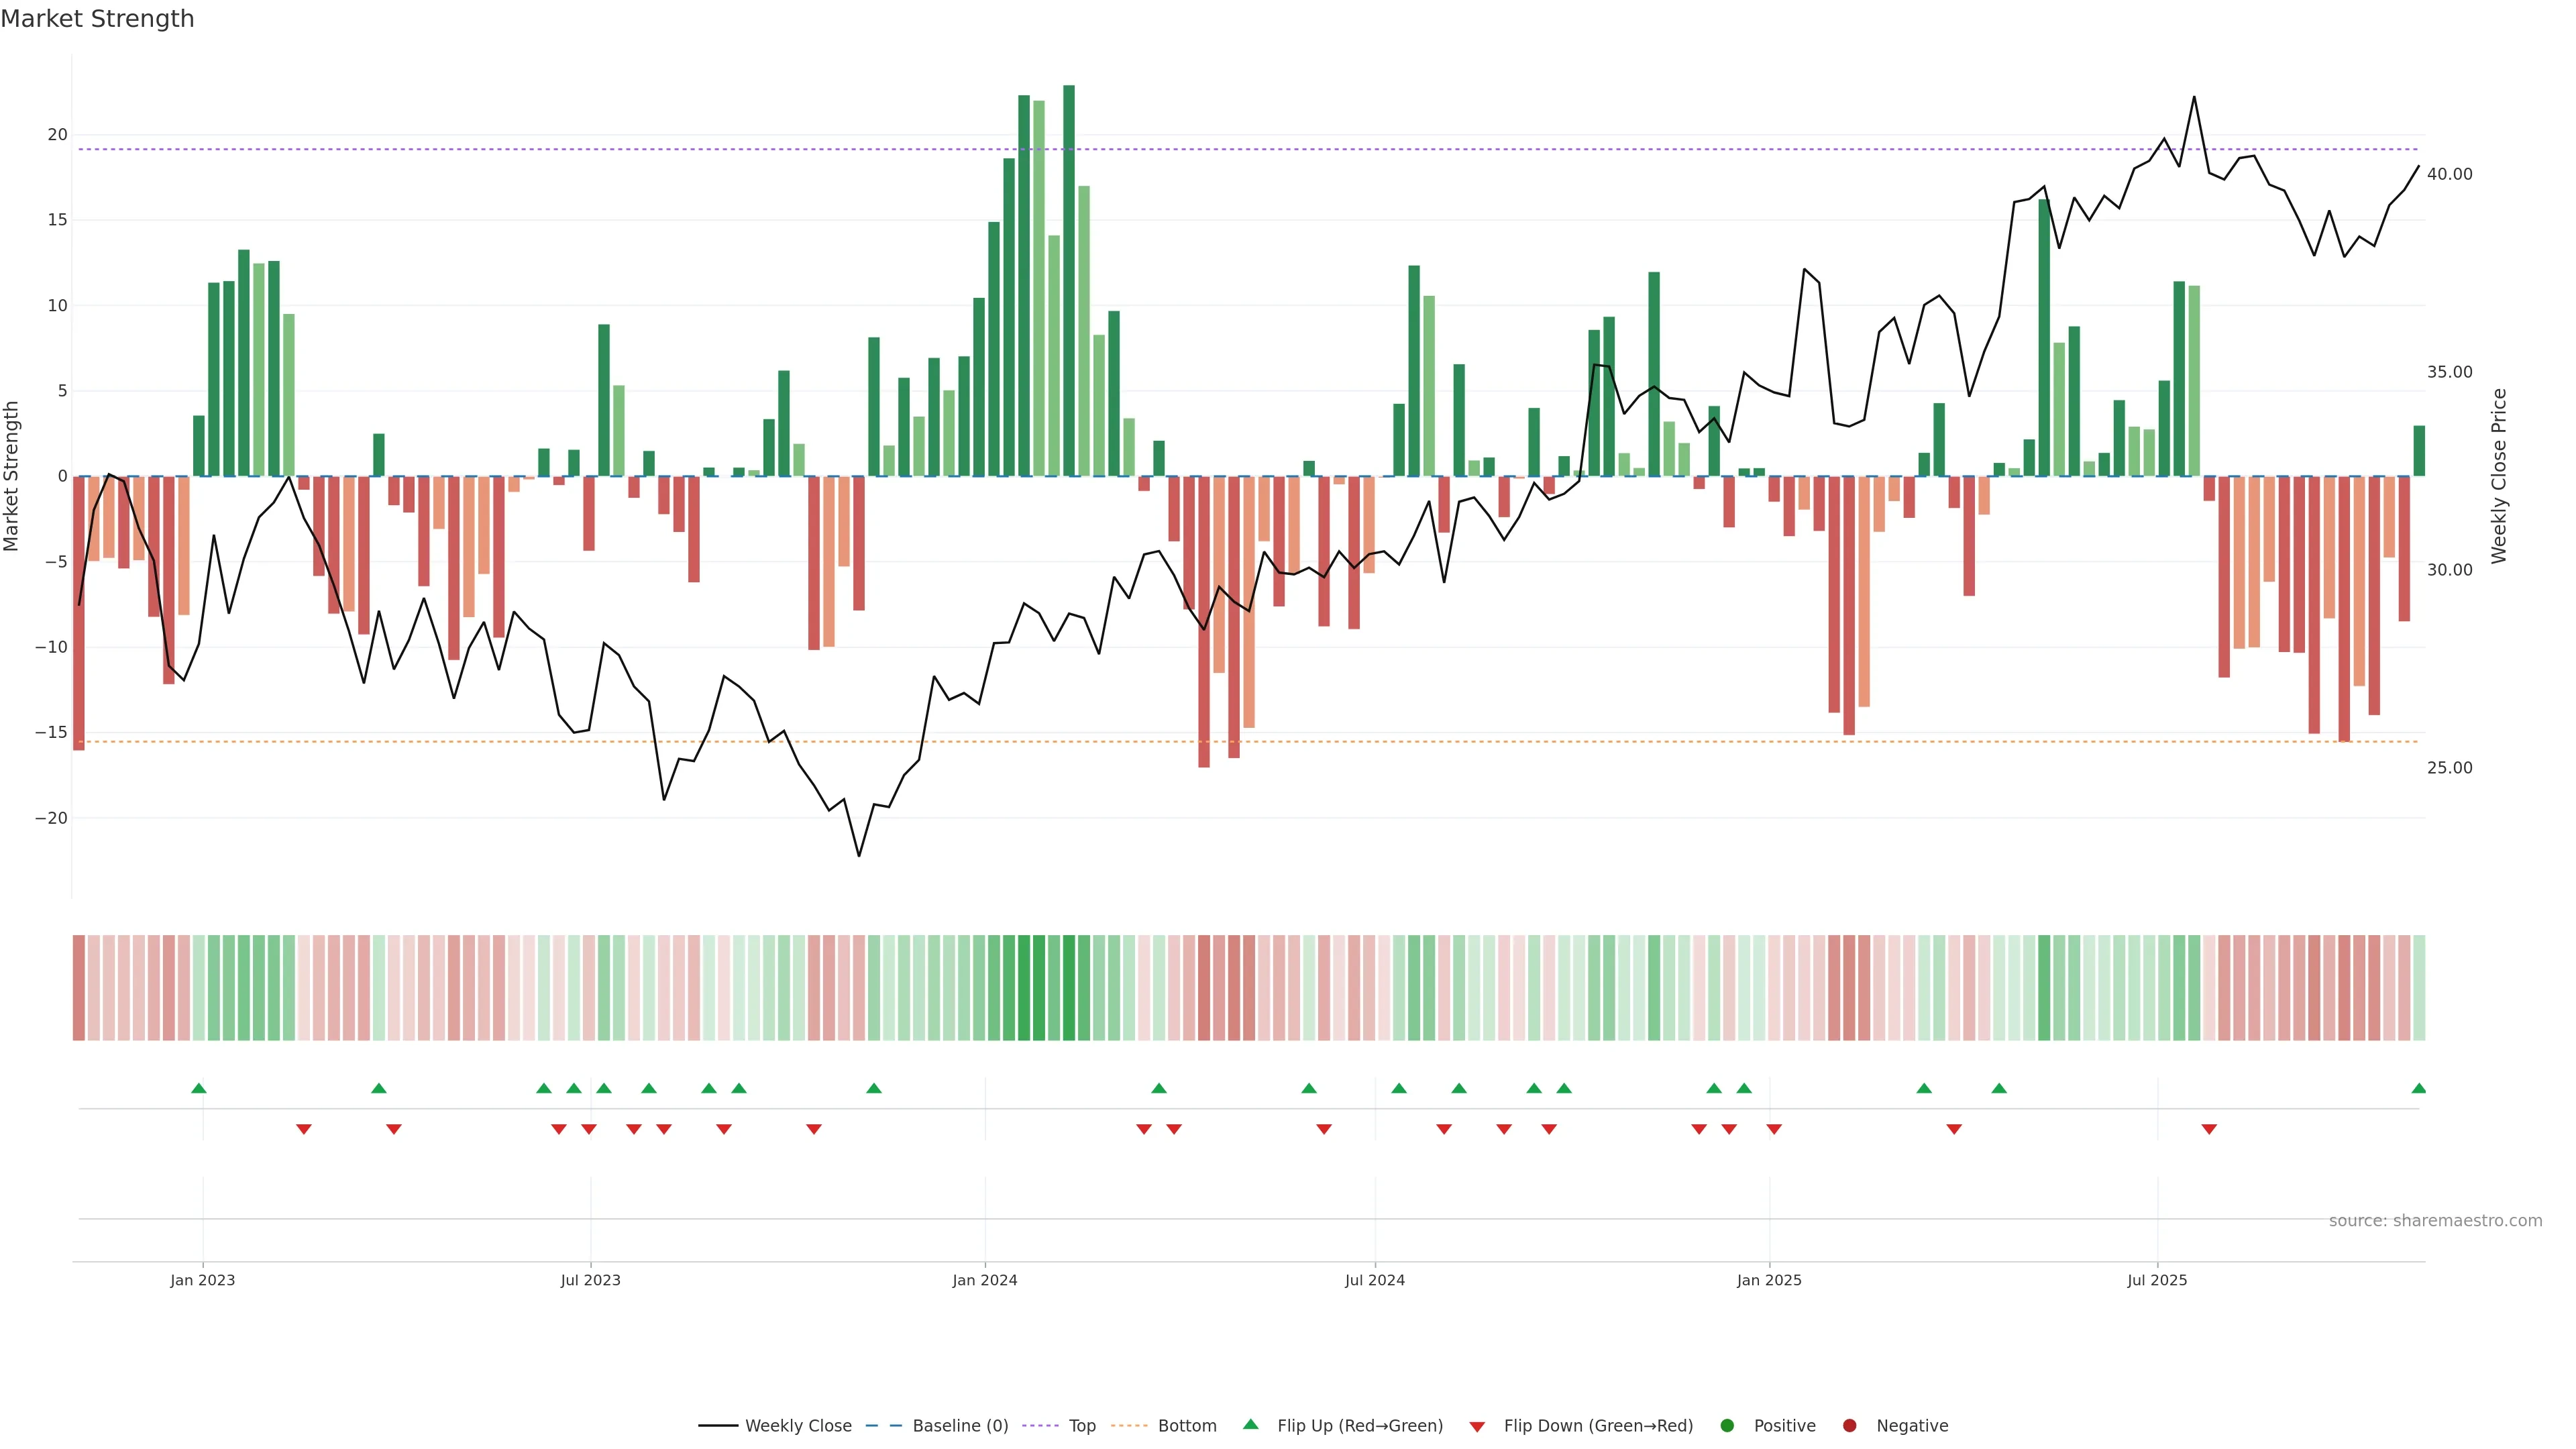The height and width of the screenshot is (1449, 2576).
Task: Click the first green flip-up marker near Jan 2023
Action: coord(198,1088)
